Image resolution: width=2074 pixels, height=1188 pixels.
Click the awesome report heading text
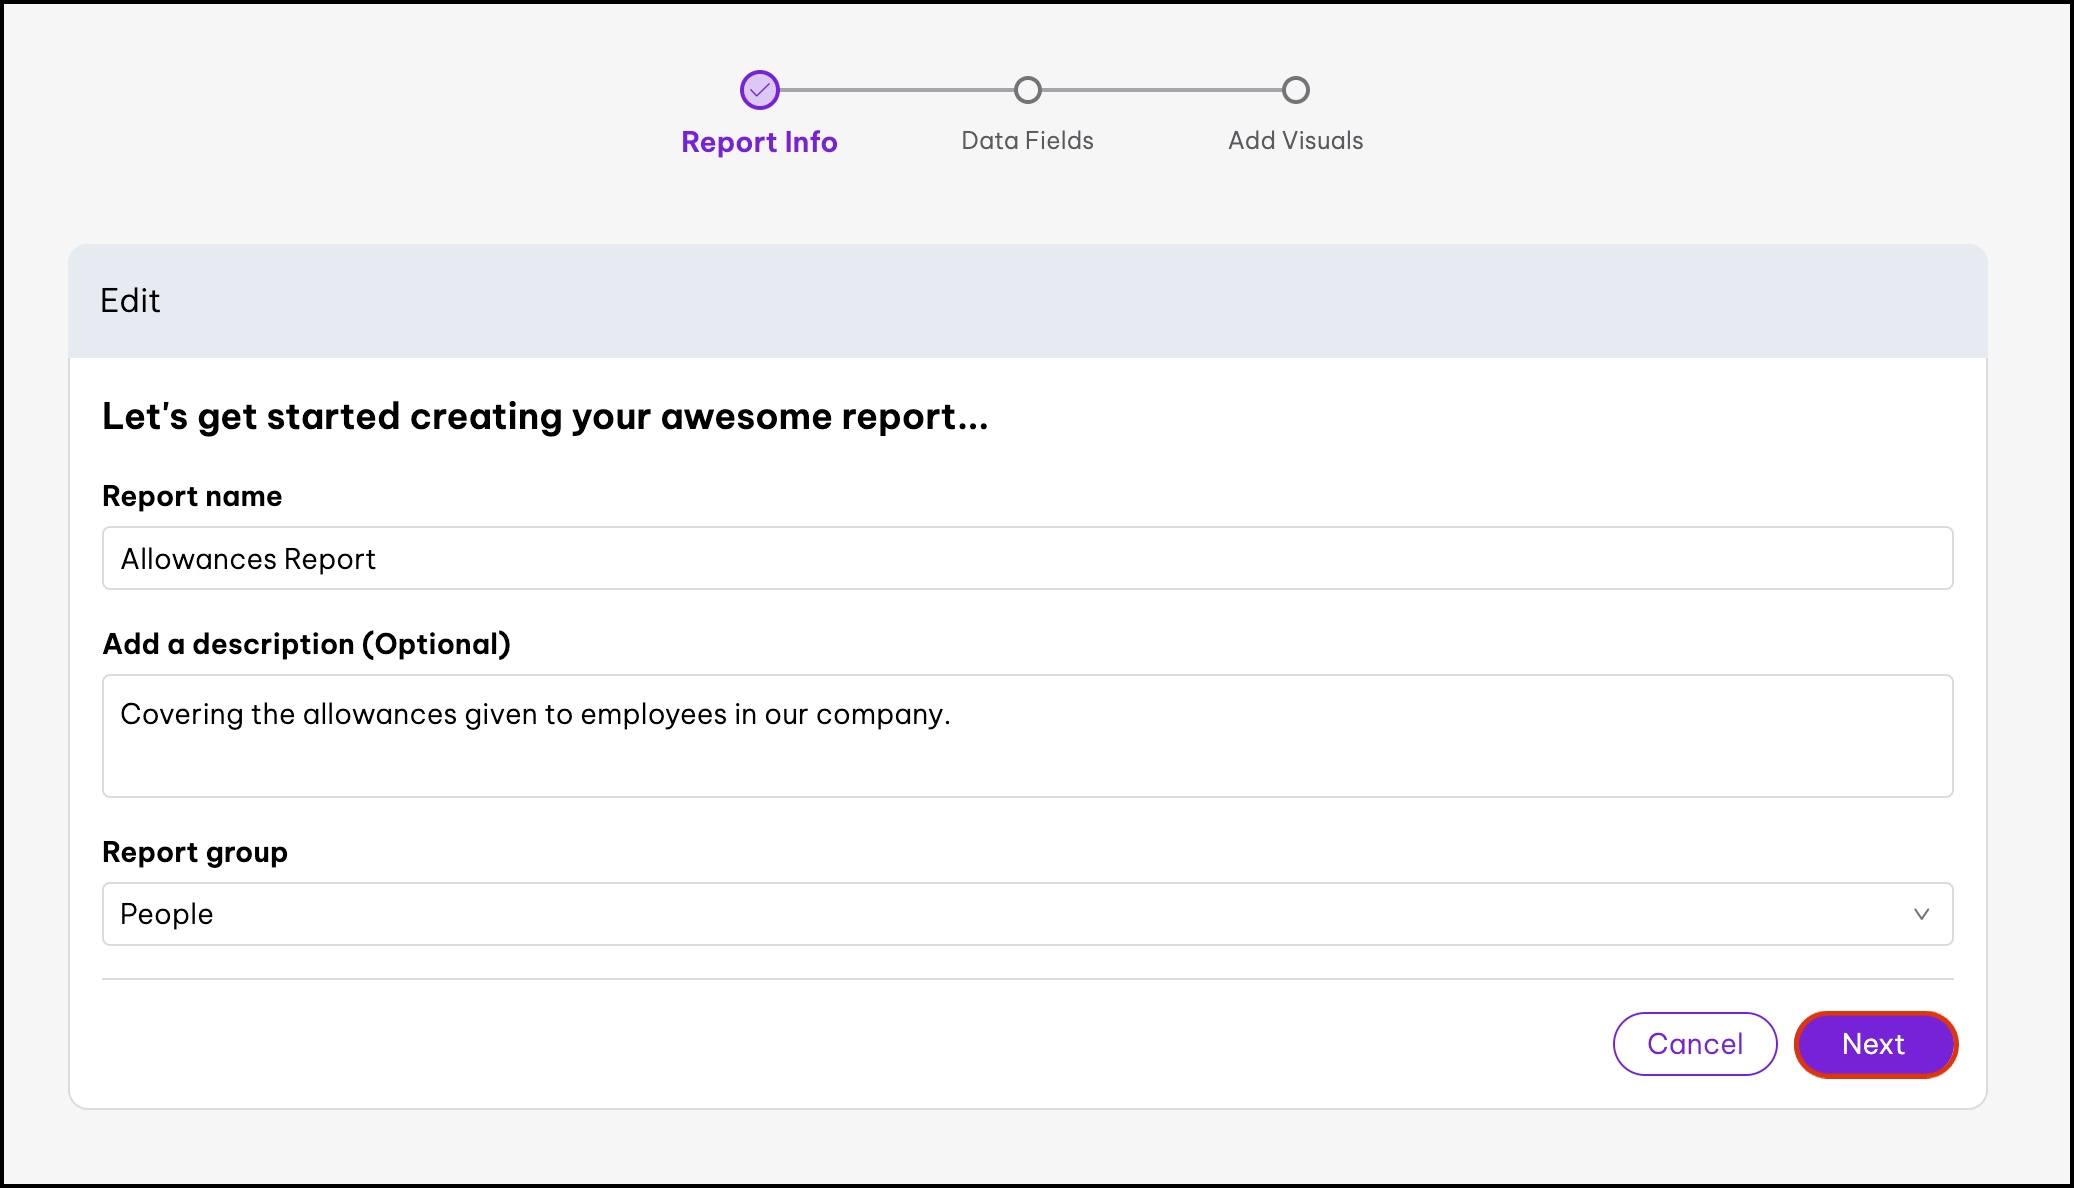click(545, 417)
